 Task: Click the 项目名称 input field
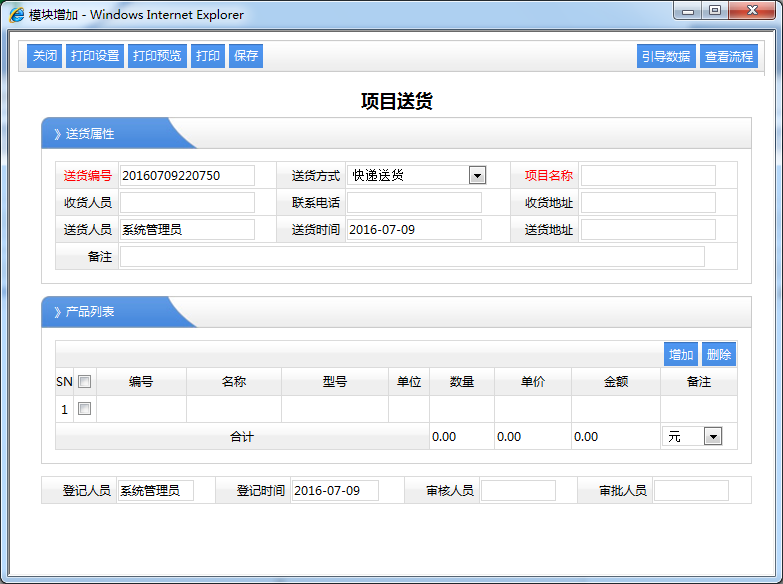click(x=648, y=176)
